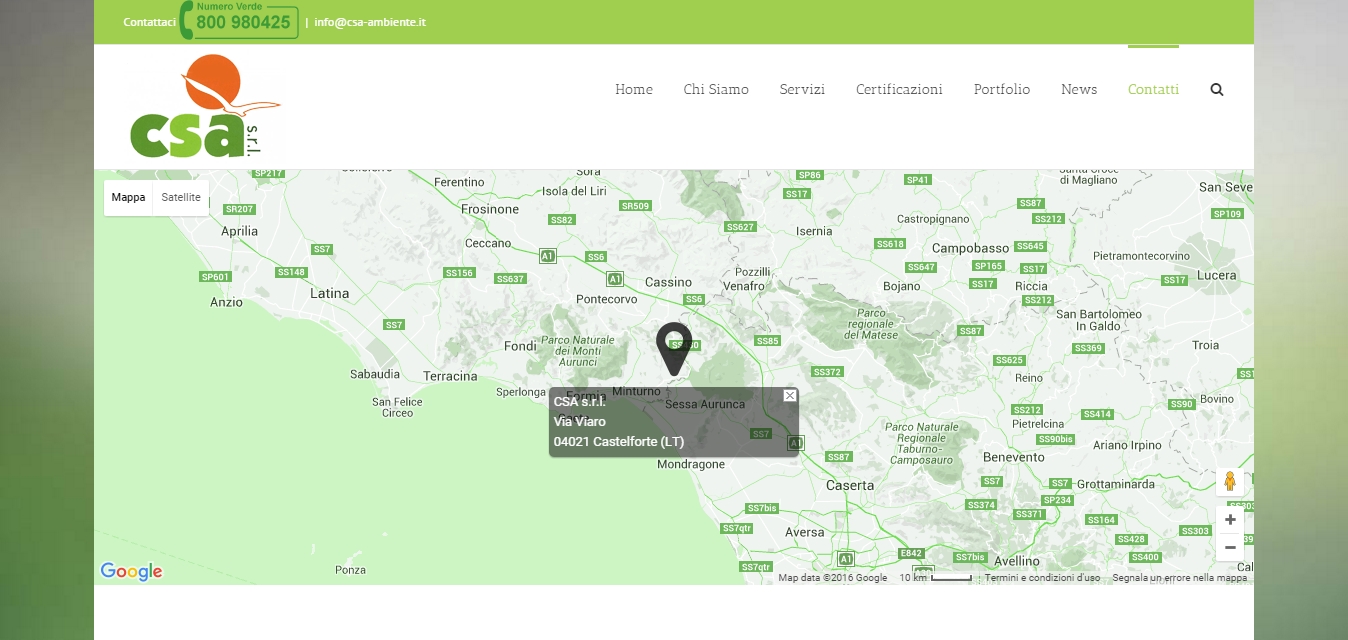The height and width of the screenshot is (640, 1348).
Task: Click the CSA s.r.l. logo
Action: pyautogui.click(x=205, y=106)
